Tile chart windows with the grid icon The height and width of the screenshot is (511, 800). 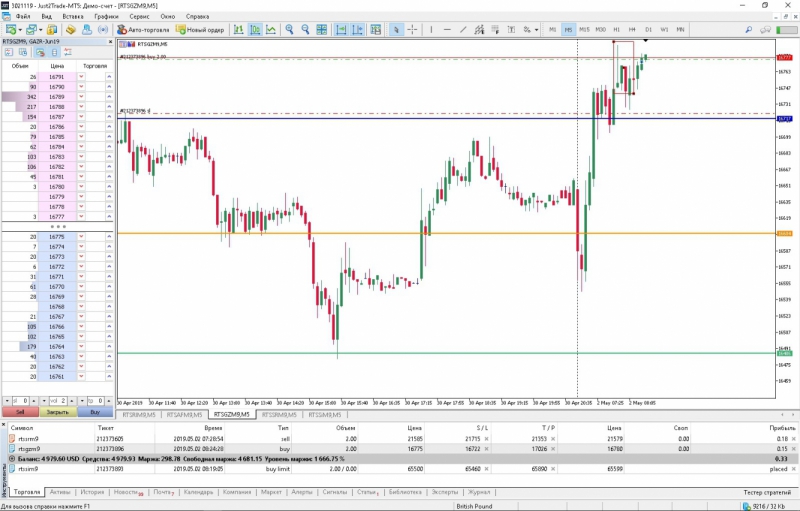pyautogui.click(x=321, y=30)
